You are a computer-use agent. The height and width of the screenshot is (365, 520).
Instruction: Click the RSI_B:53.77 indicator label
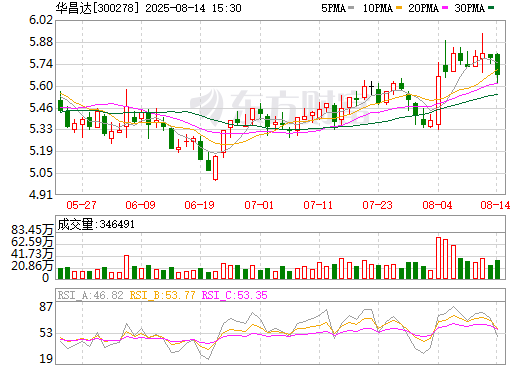(x=162, y=295)
